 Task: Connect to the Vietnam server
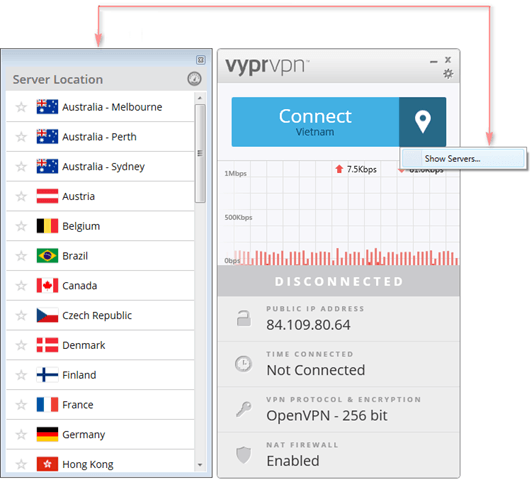point(315,122)
